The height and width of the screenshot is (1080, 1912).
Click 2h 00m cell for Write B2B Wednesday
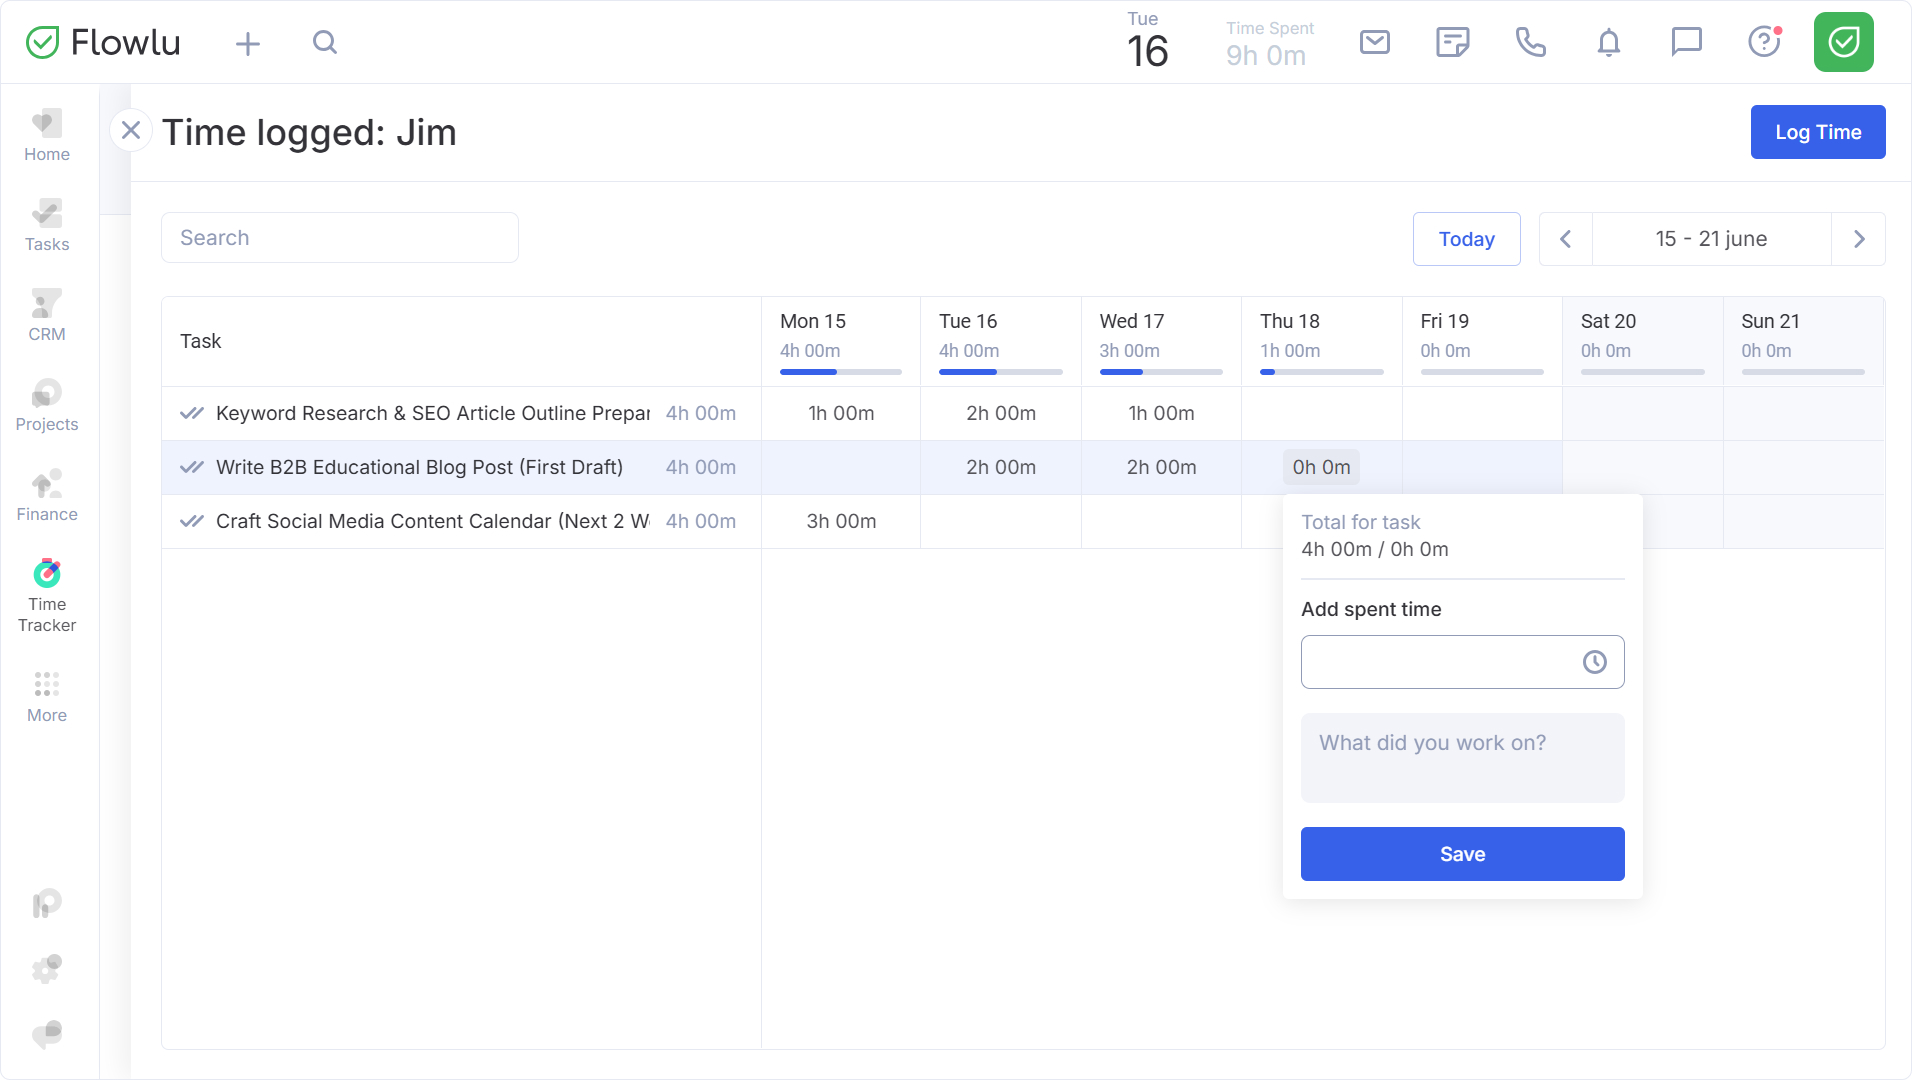pyautogui.click(x=1161, y=467)
